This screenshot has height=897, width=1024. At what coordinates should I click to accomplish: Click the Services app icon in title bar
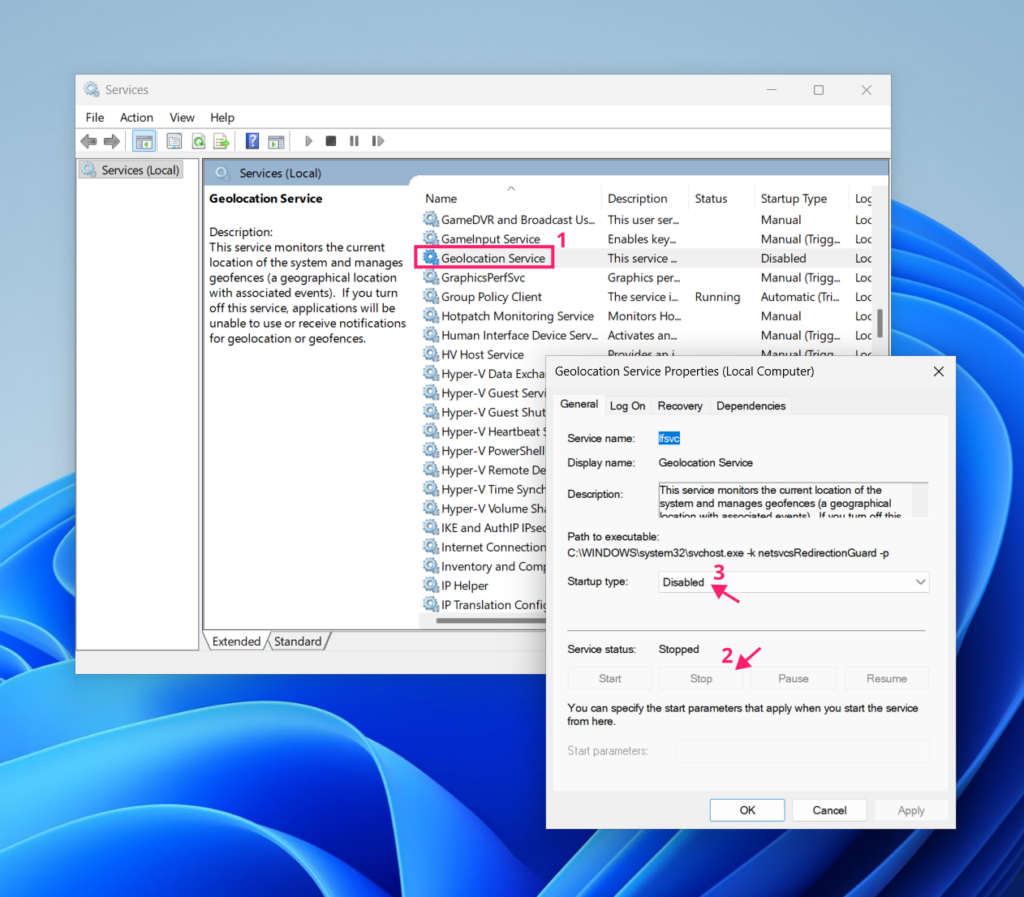point(91,89)
